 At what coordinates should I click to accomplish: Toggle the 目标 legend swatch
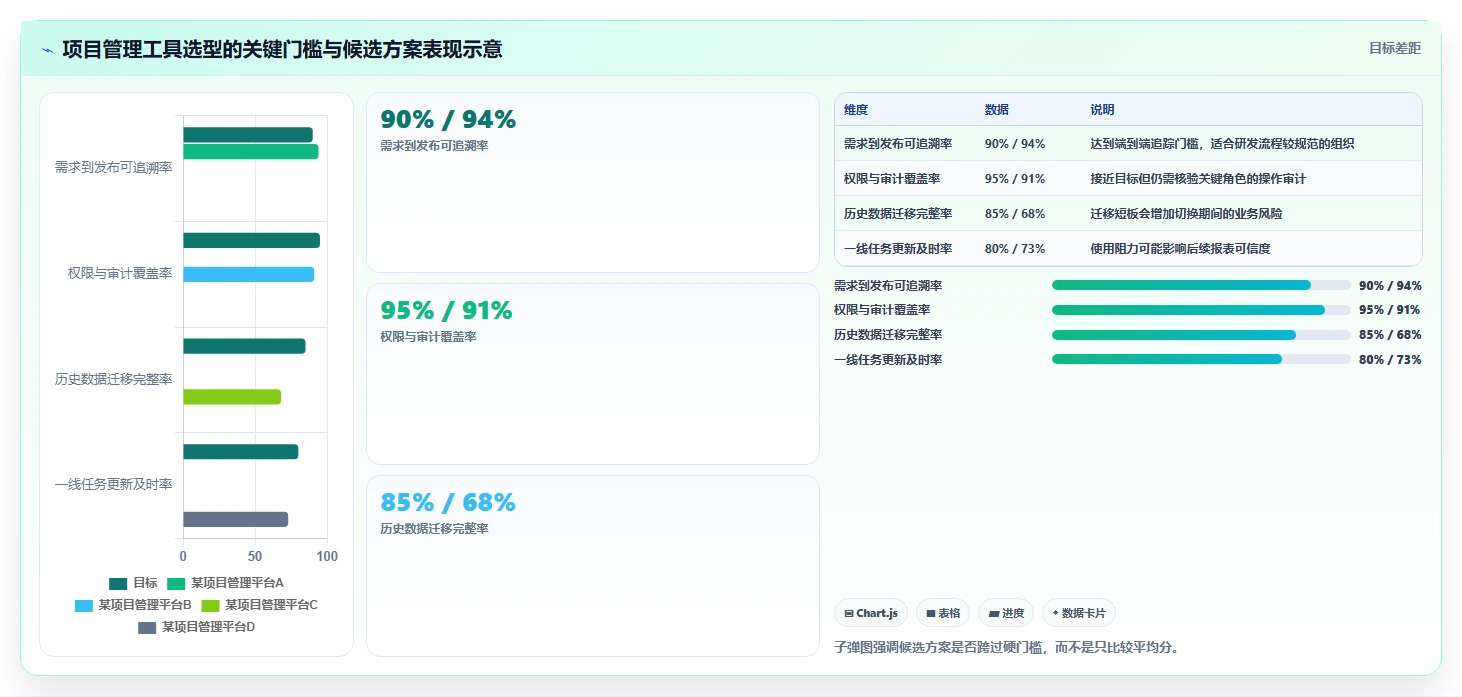click(x=118, y=583)
